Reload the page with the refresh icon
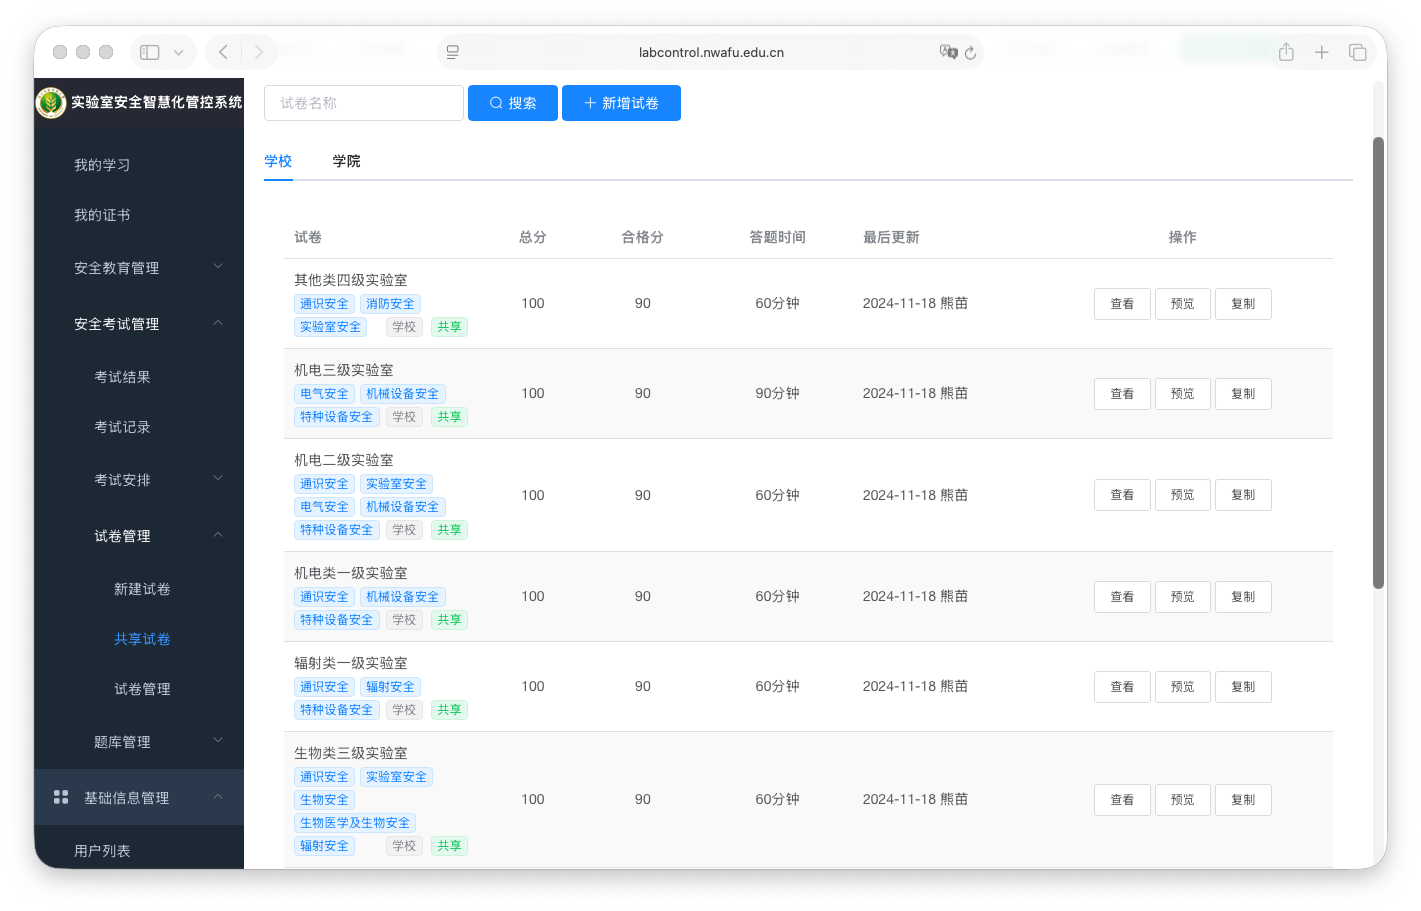 (x=970, y=52)
